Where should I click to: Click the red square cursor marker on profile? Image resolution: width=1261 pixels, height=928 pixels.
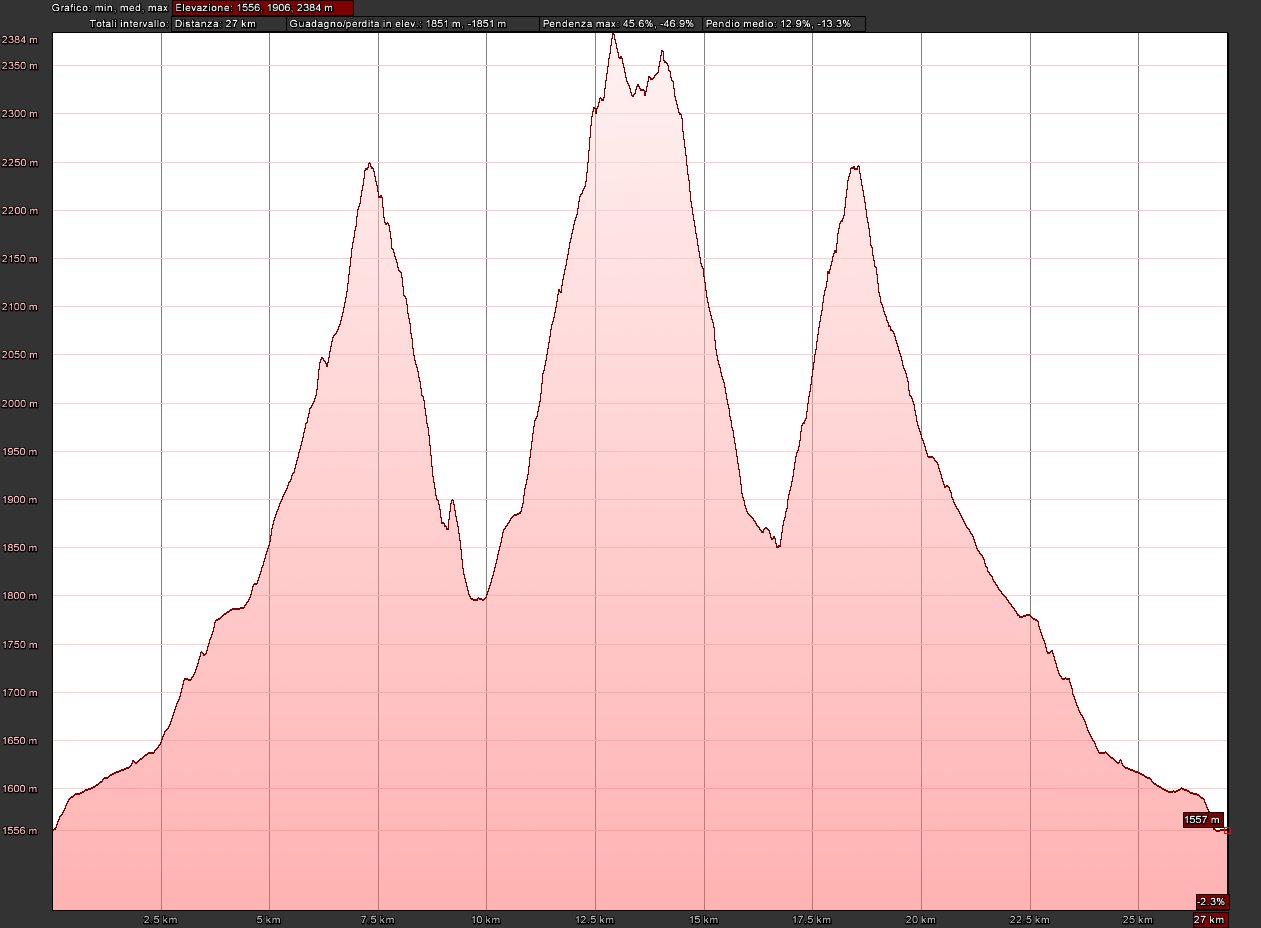click(x=1226, y=831)
